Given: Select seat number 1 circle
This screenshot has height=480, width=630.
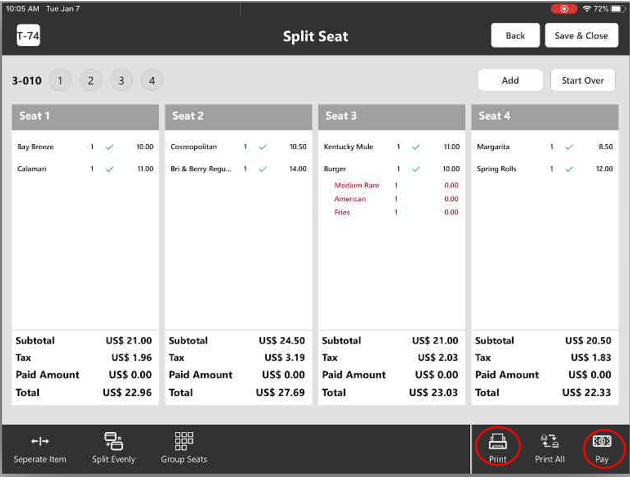Looking at the screenshot, I should coord(60,81).
